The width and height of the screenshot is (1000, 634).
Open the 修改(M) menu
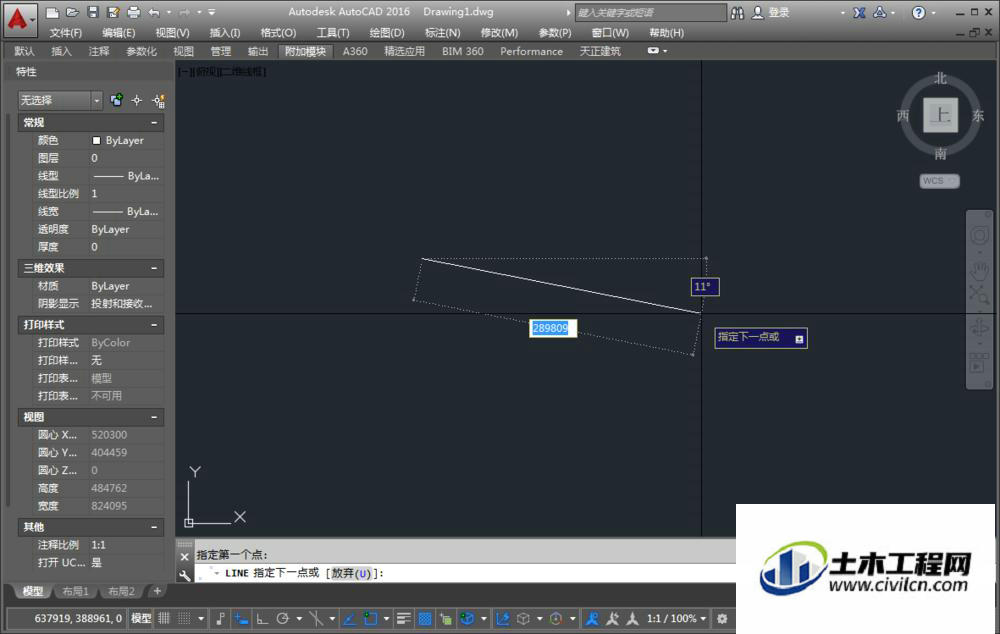coord(499,33)
